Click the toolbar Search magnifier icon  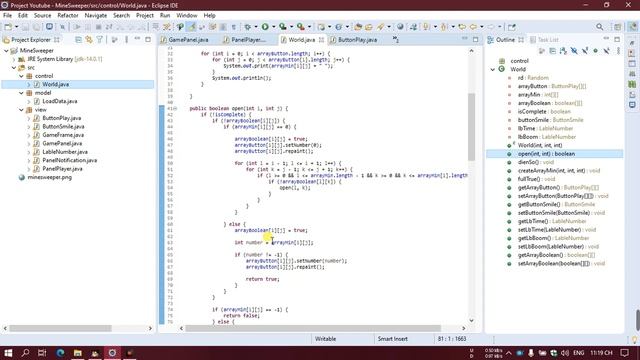(x=599, y=27)
